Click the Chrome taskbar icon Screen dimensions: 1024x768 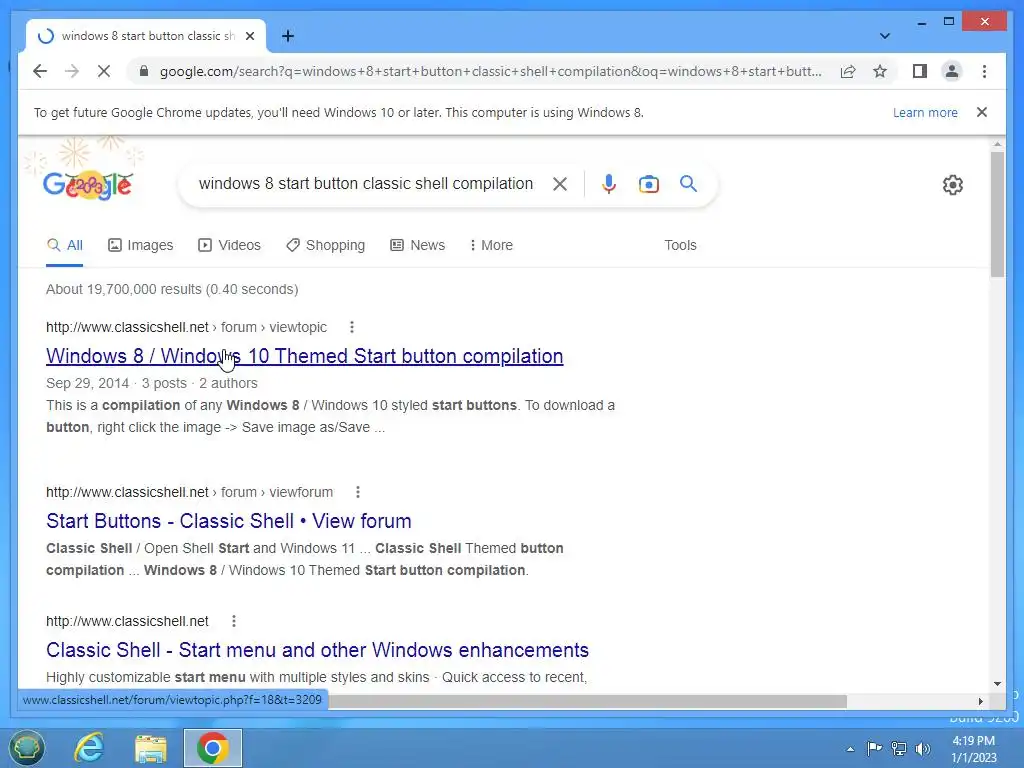click(x=212, y=748)
